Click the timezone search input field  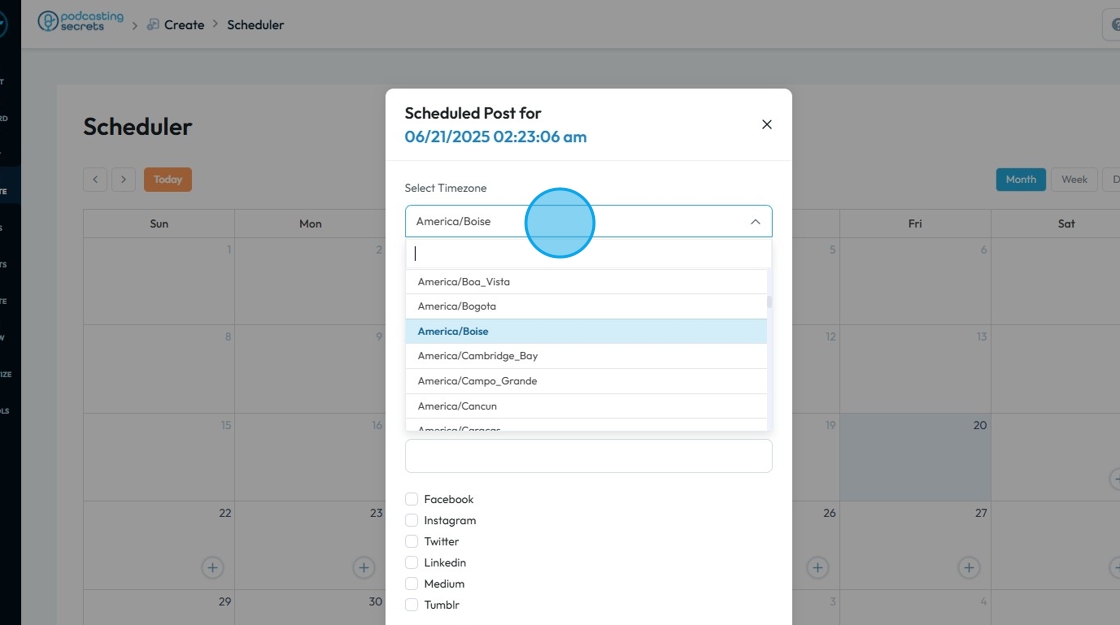tap(588, 254)
